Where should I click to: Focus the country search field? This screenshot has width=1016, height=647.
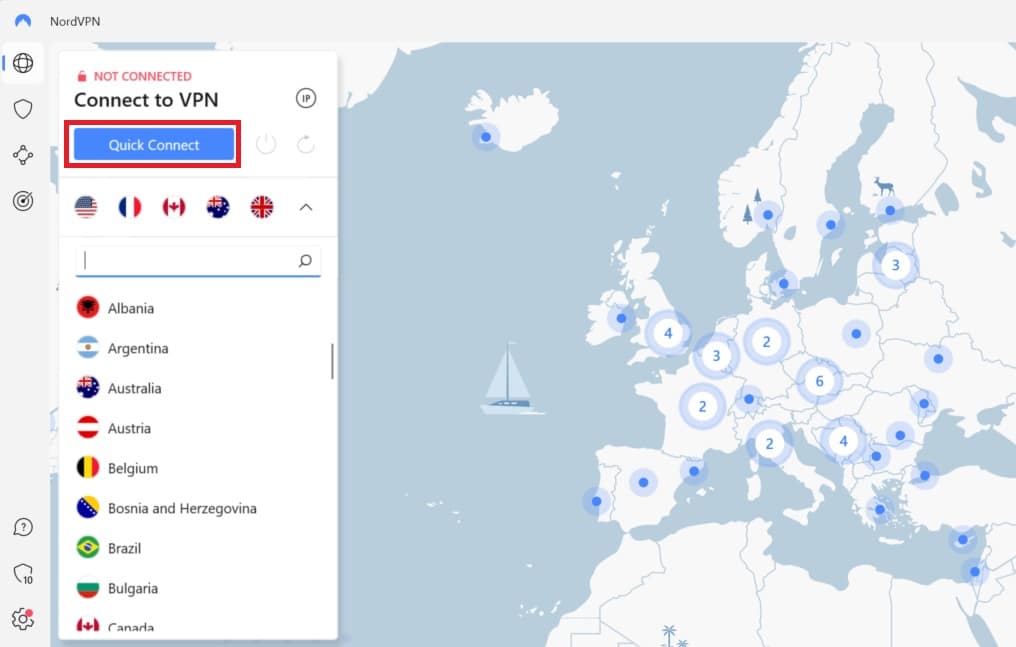click(x=198, y=261)
